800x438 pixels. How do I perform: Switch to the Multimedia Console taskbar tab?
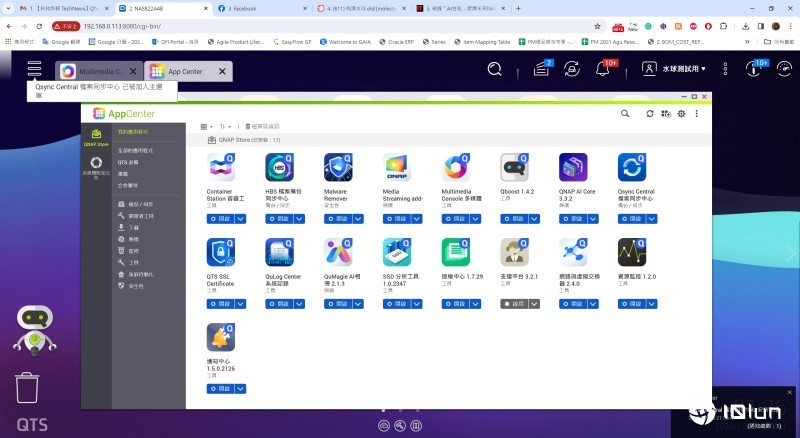click(x=98, y=71)
